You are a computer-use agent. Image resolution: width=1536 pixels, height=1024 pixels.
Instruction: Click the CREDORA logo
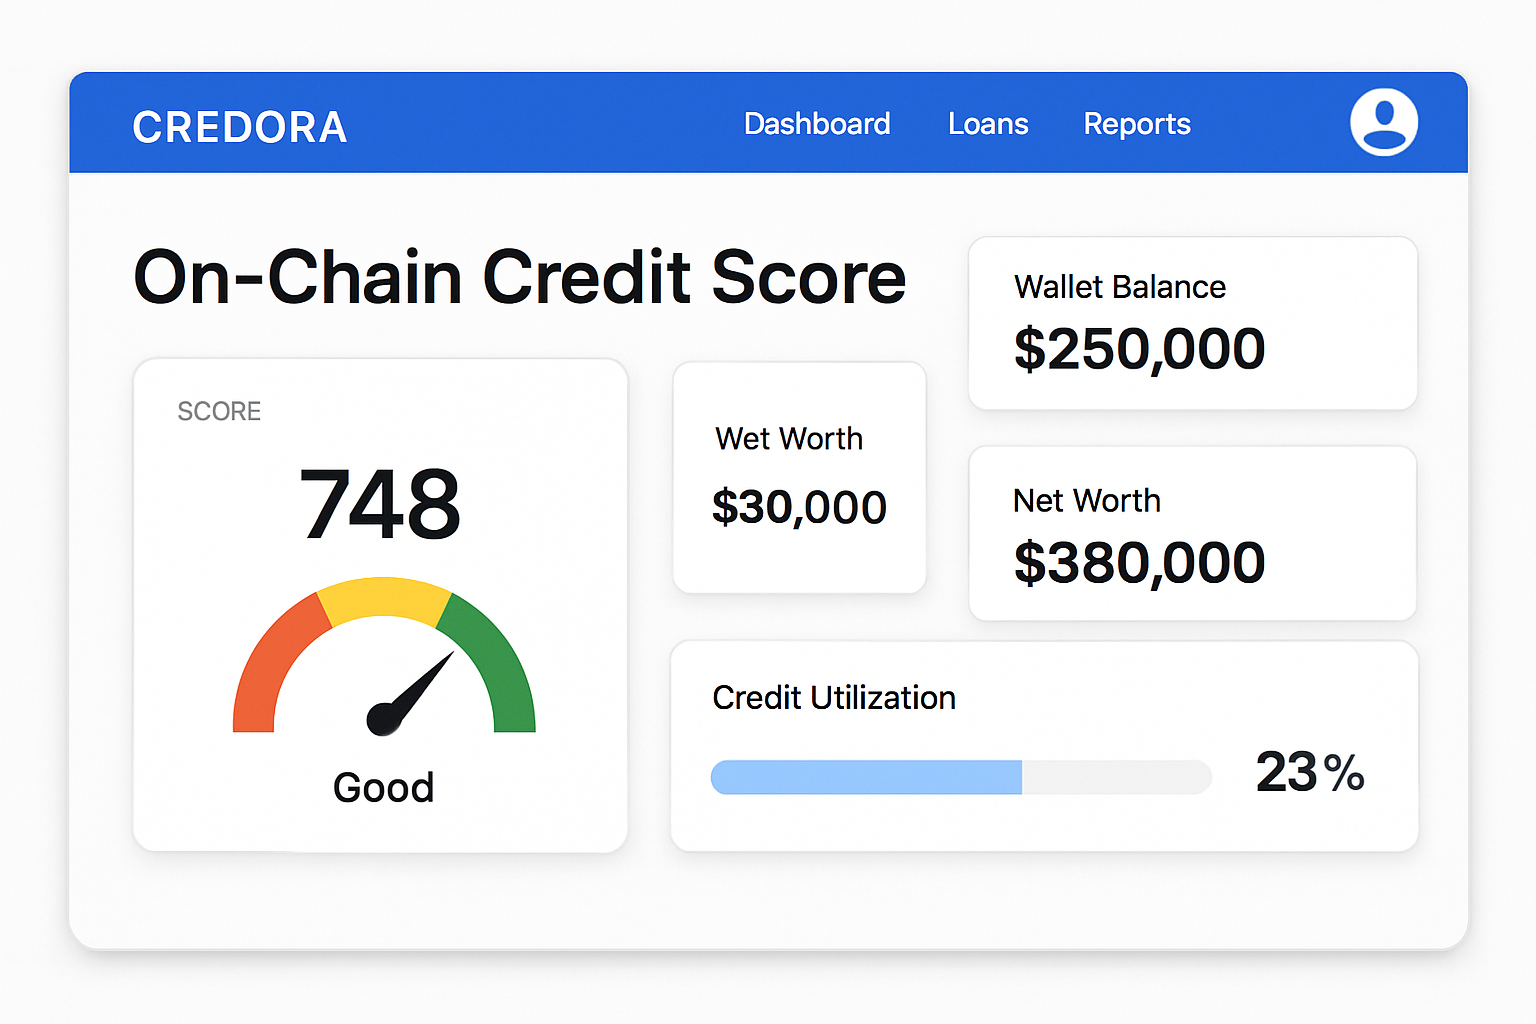pos(240,126)
